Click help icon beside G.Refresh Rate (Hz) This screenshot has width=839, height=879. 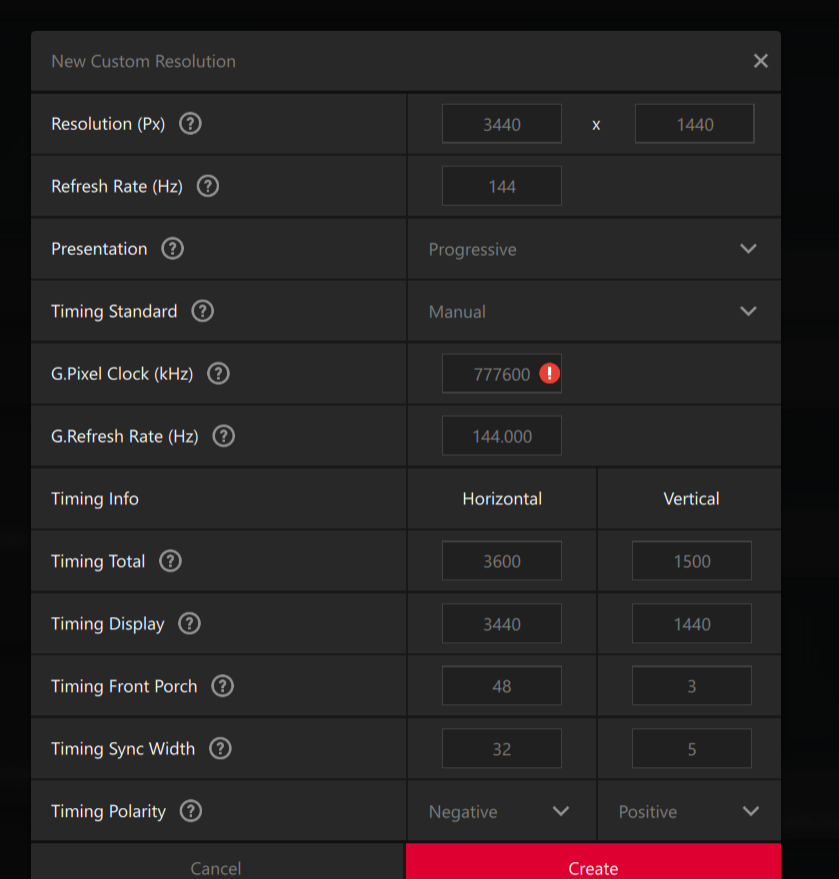point(224,436)
